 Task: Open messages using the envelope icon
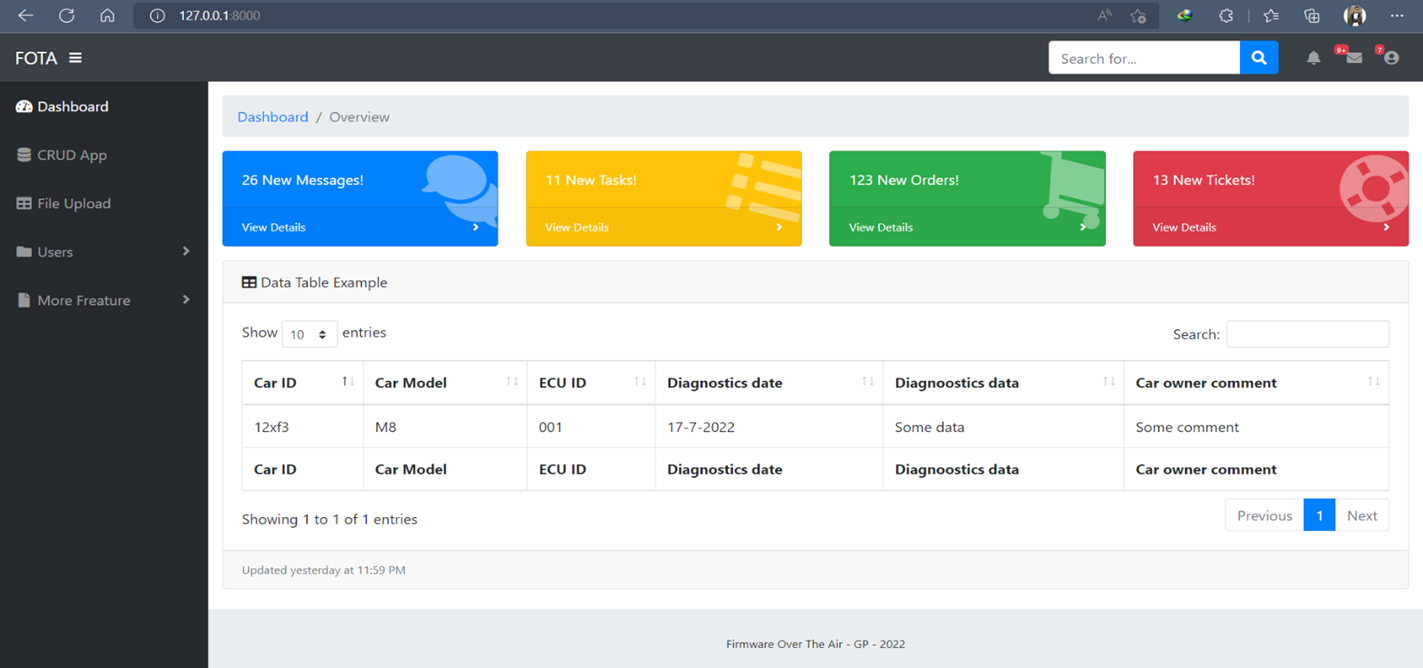[1352, 58]
